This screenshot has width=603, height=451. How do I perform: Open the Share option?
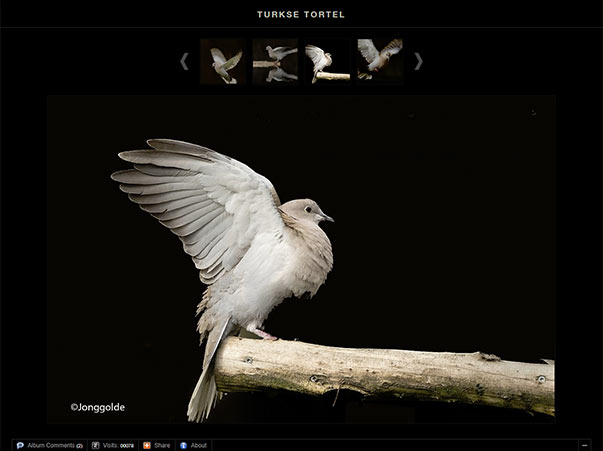point(162,445)
